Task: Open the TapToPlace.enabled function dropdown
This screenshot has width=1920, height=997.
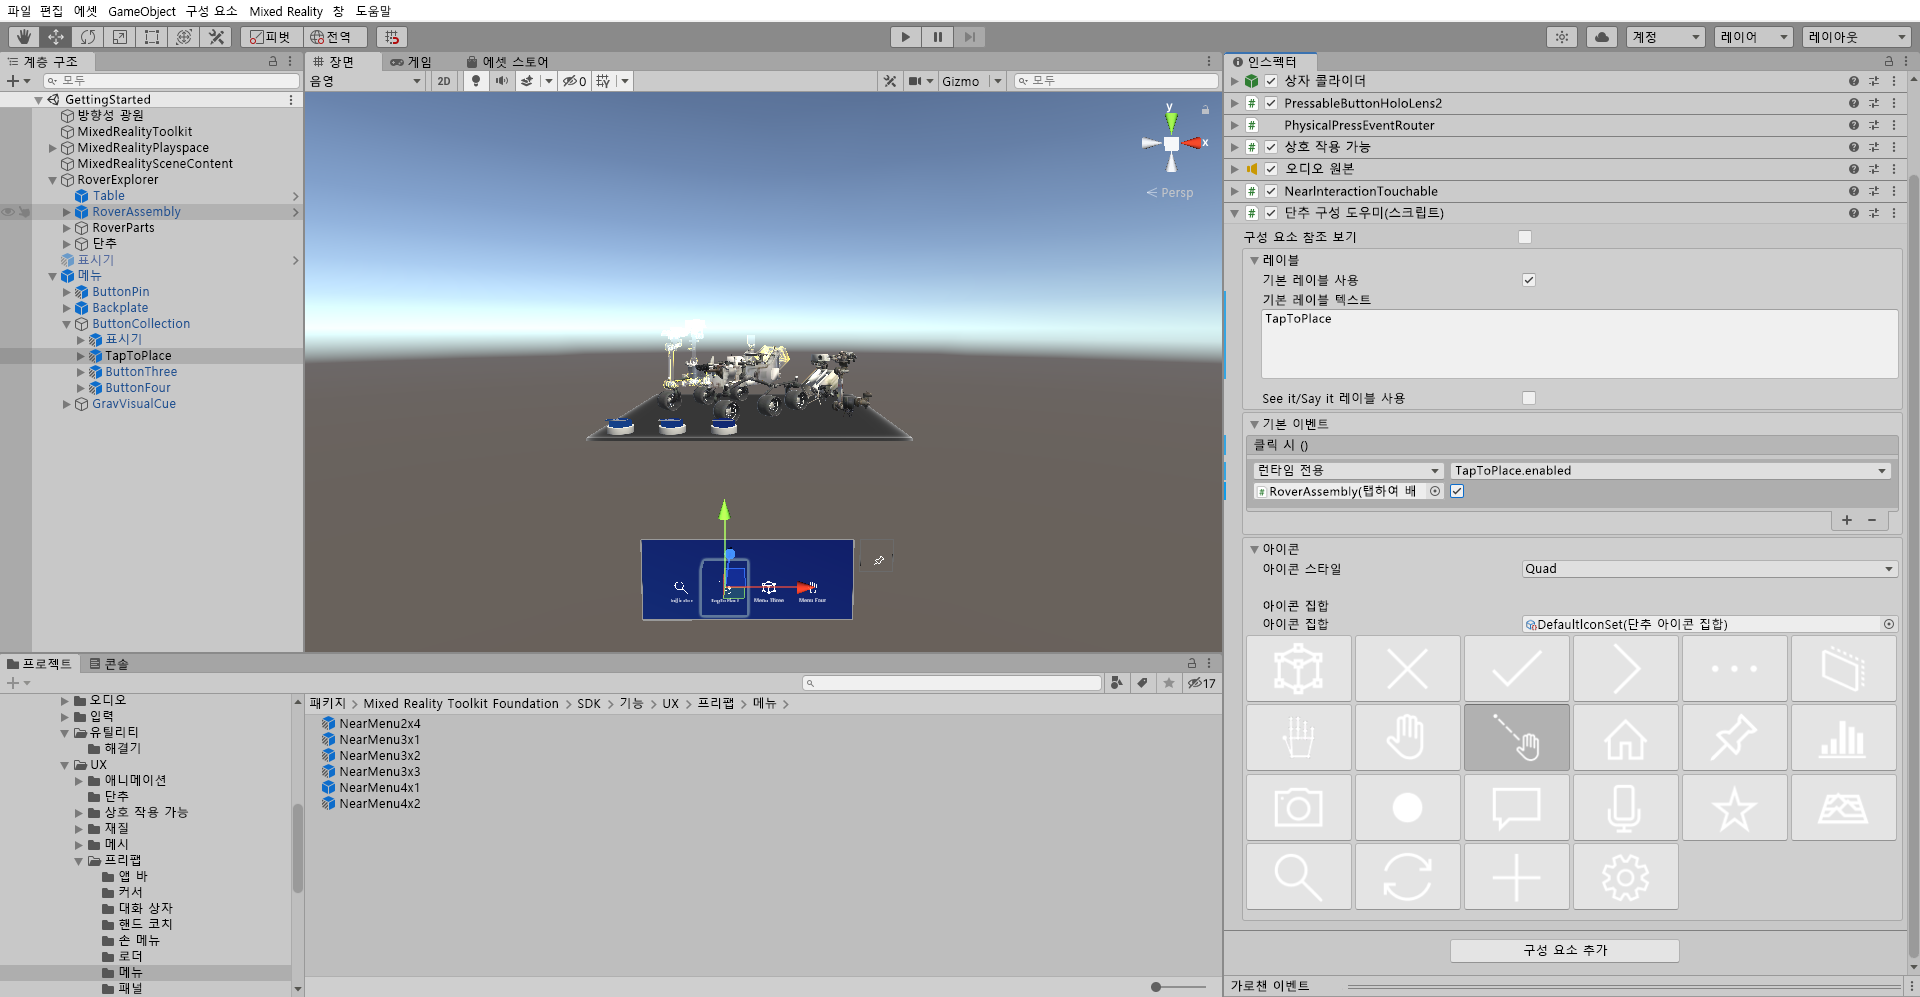Action: (1670, 470)
